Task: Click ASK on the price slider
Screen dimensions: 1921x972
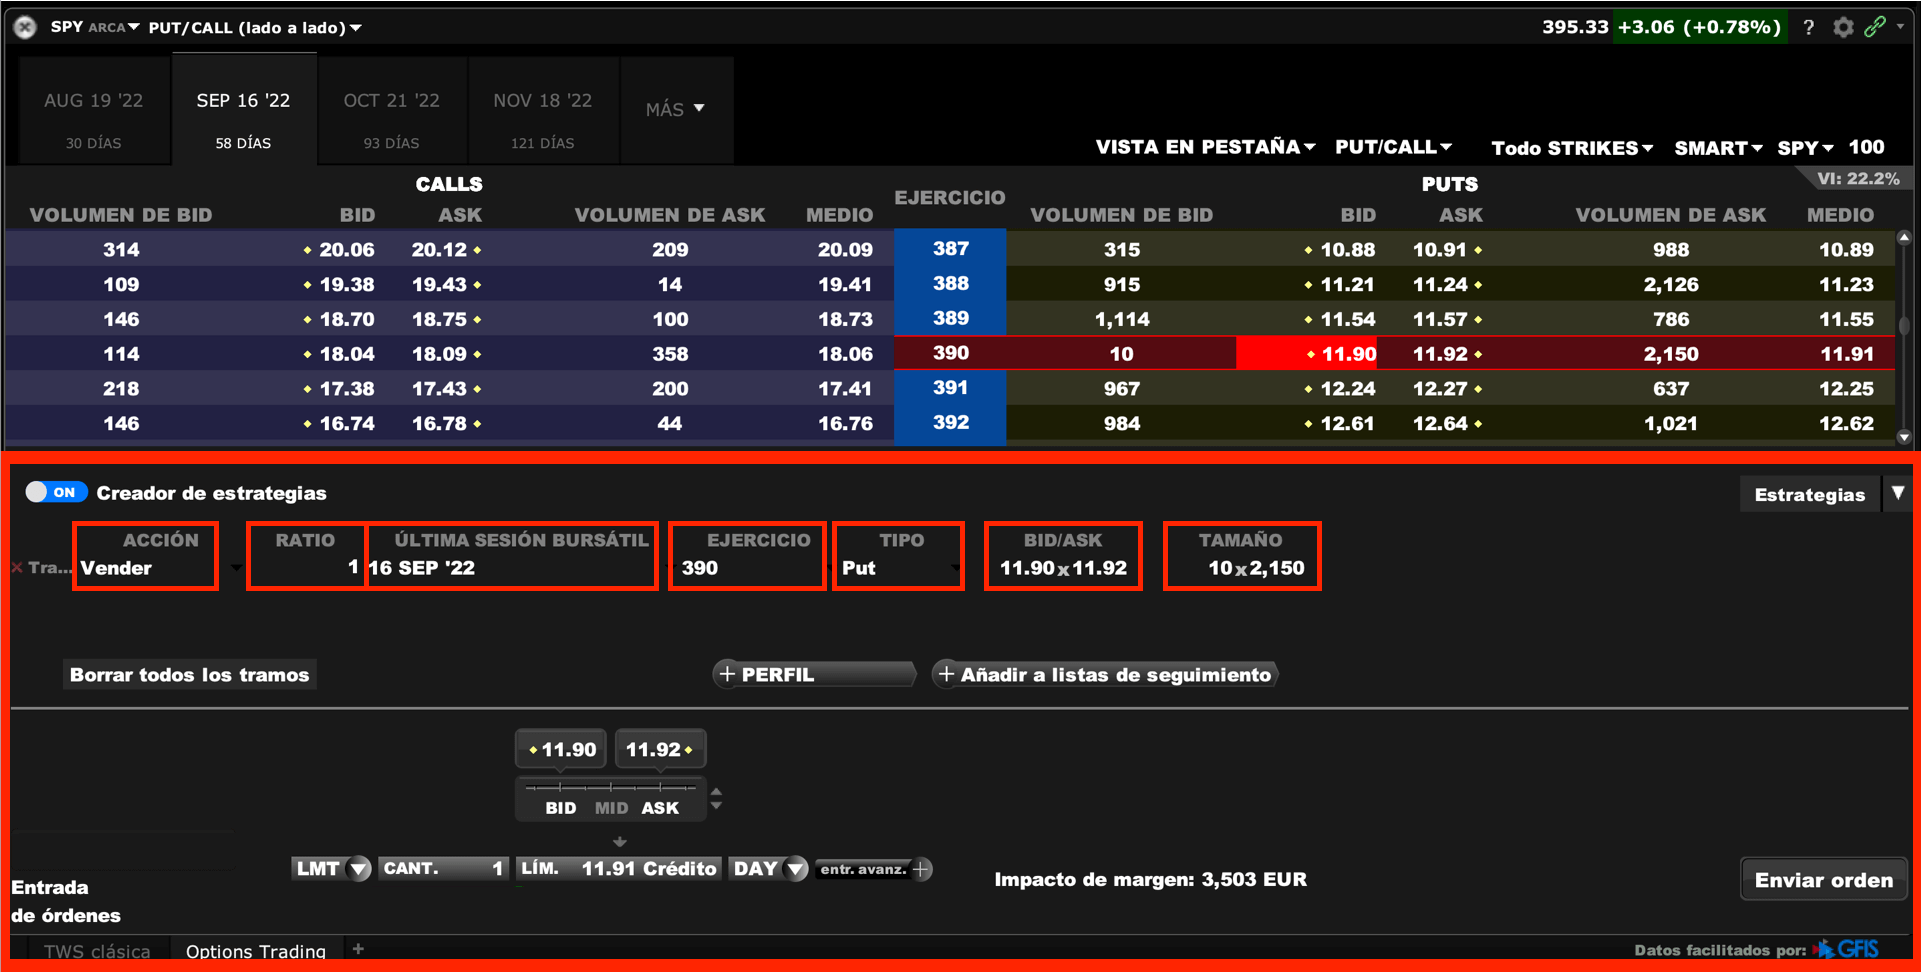Action: (660, 808)
